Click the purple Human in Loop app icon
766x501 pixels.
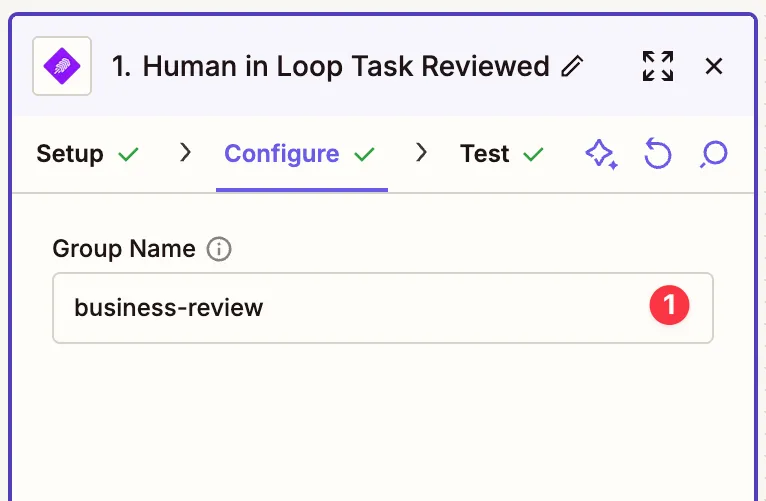(62, 66)
